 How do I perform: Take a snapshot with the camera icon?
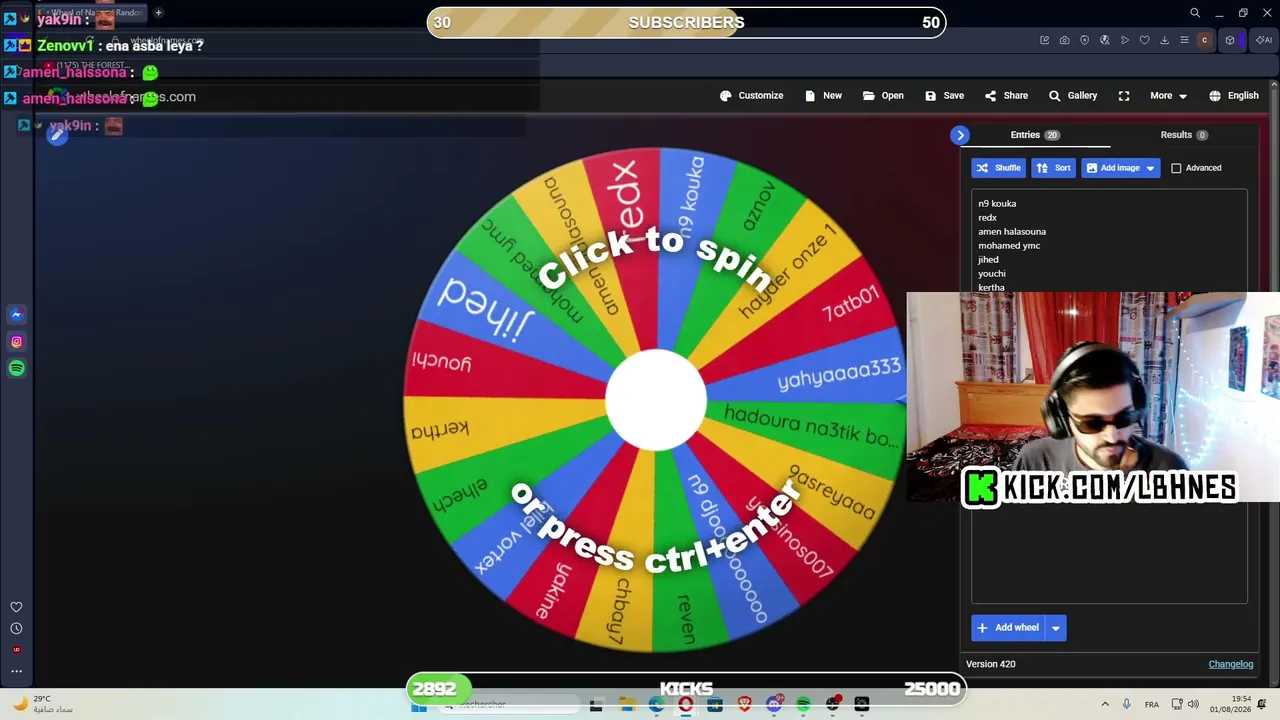[x=1065, y=40]
